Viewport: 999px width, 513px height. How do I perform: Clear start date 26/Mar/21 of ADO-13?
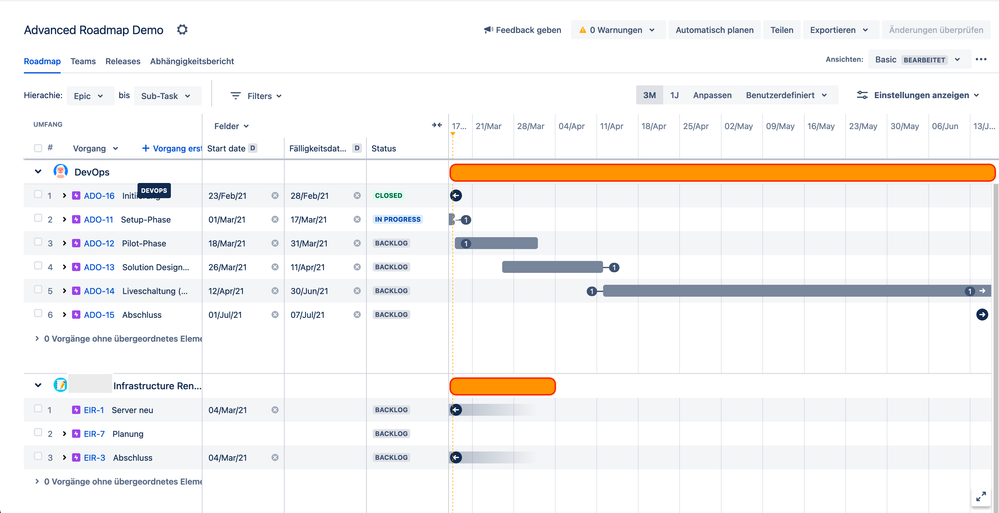click(x=275, y=267)
